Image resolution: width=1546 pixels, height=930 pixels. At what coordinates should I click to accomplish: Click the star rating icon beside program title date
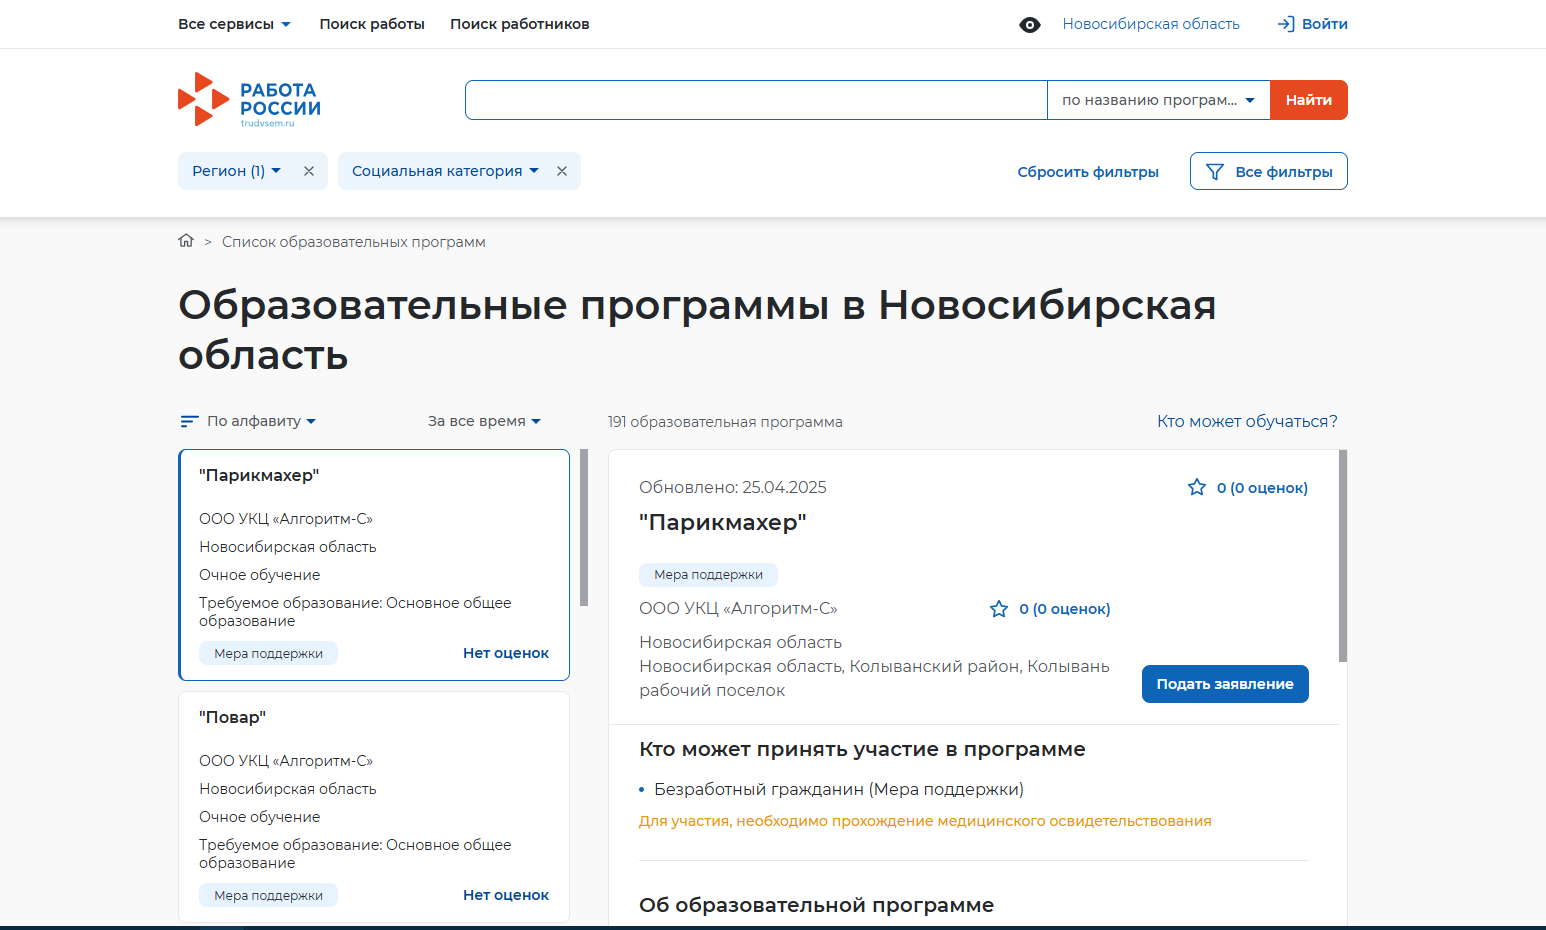pos(1196,488)
